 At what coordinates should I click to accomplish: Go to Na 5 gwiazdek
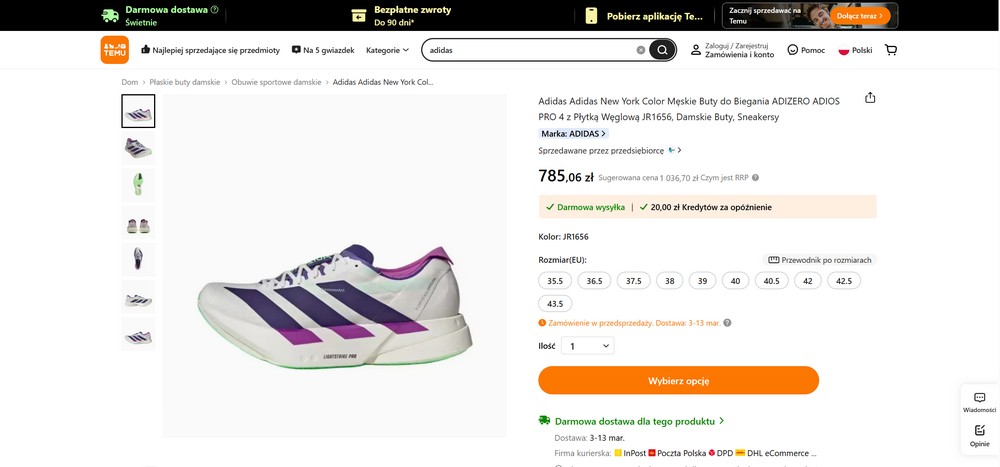[324, 50]
